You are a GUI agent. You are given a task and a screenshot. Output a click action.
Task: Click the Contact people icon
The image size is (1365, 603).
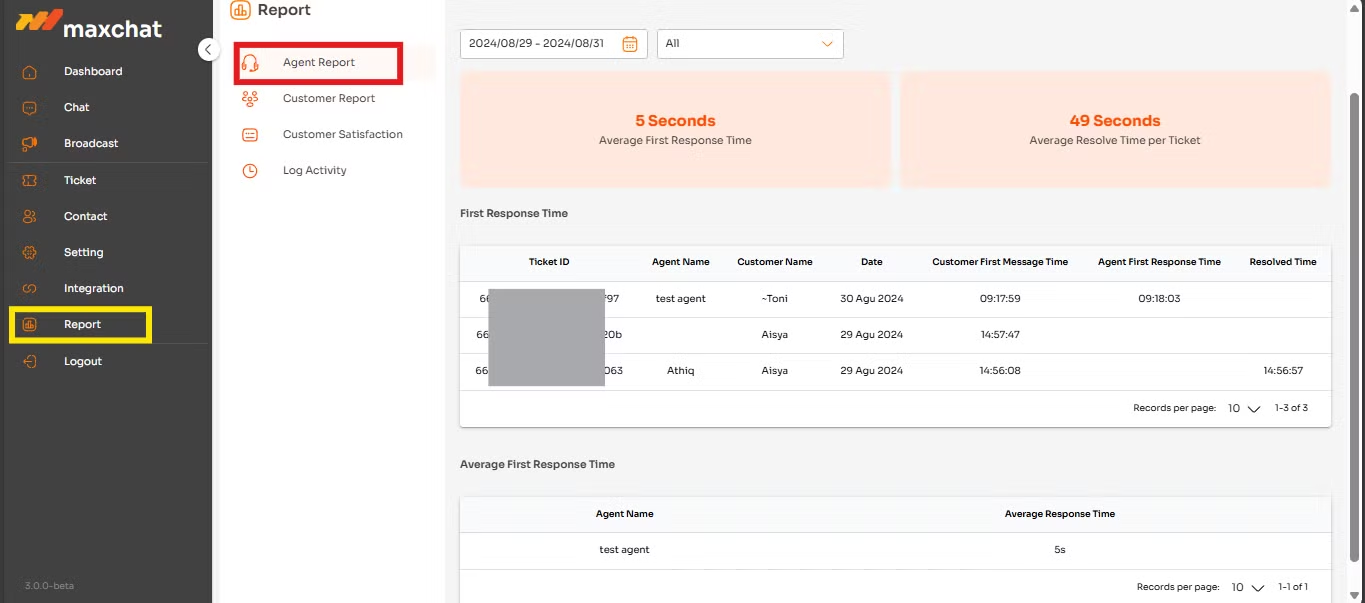tap(30, 217)
